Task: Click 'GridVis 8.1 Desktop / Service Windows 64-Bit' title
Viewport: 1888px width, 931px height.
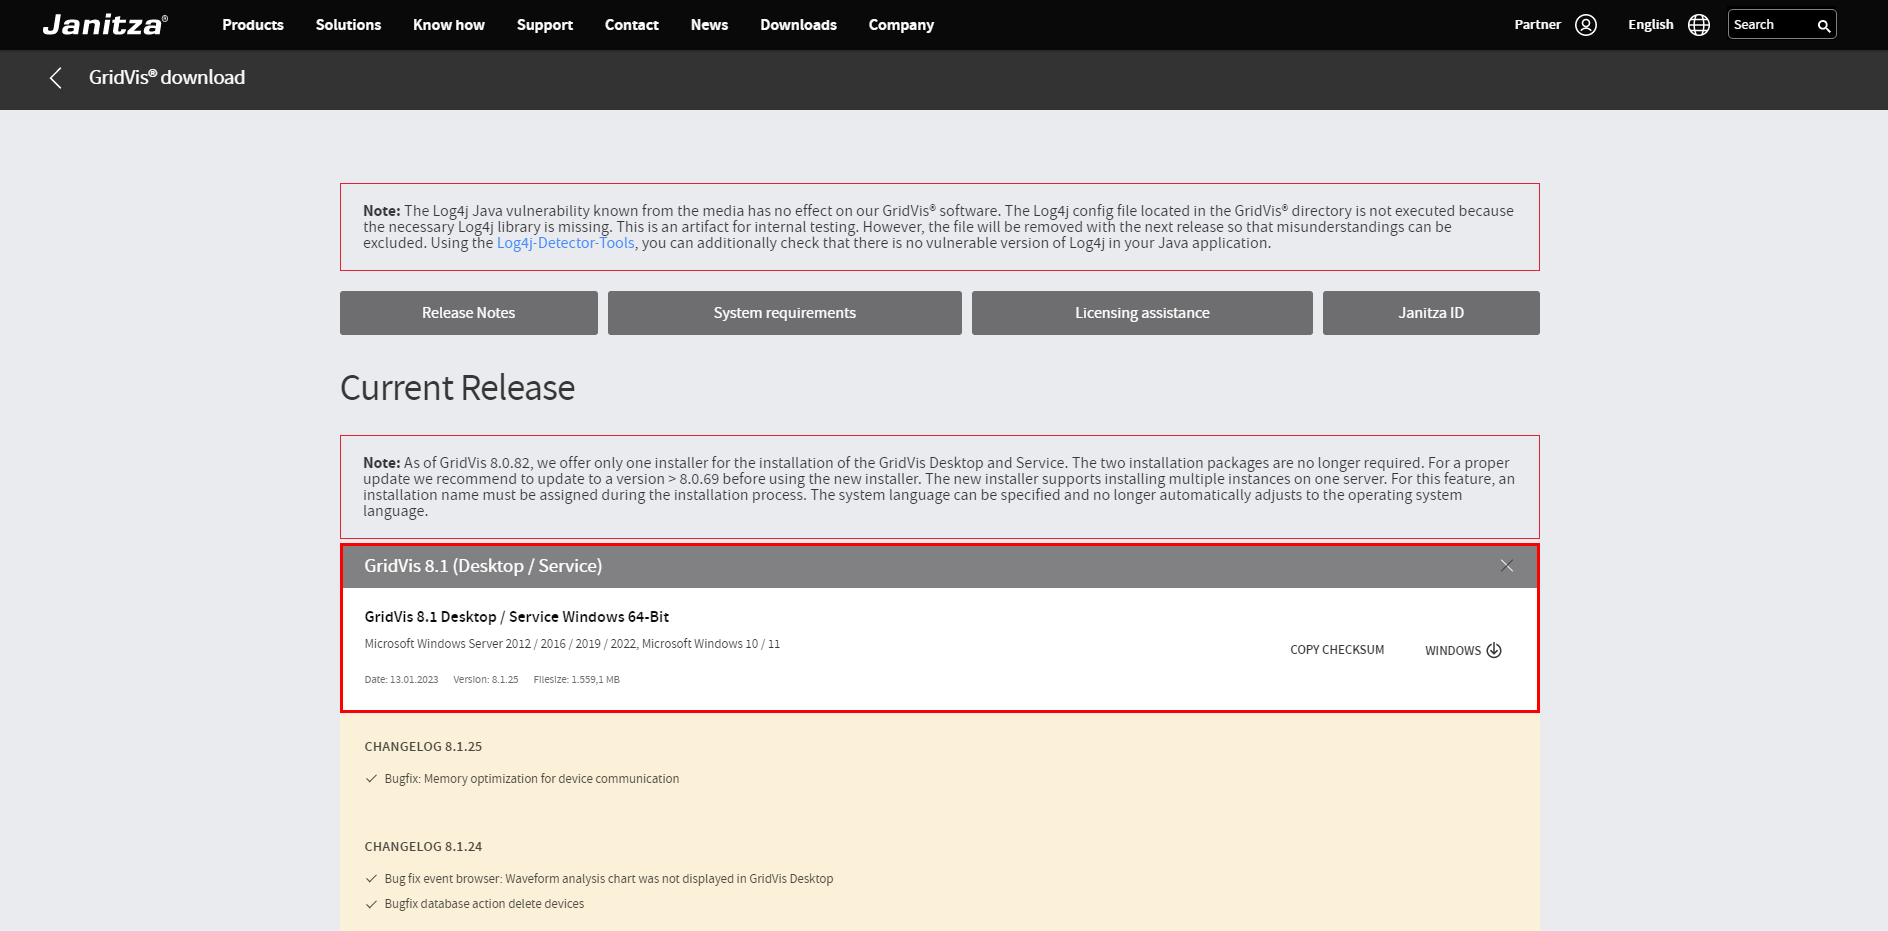Action: (517, 617)
